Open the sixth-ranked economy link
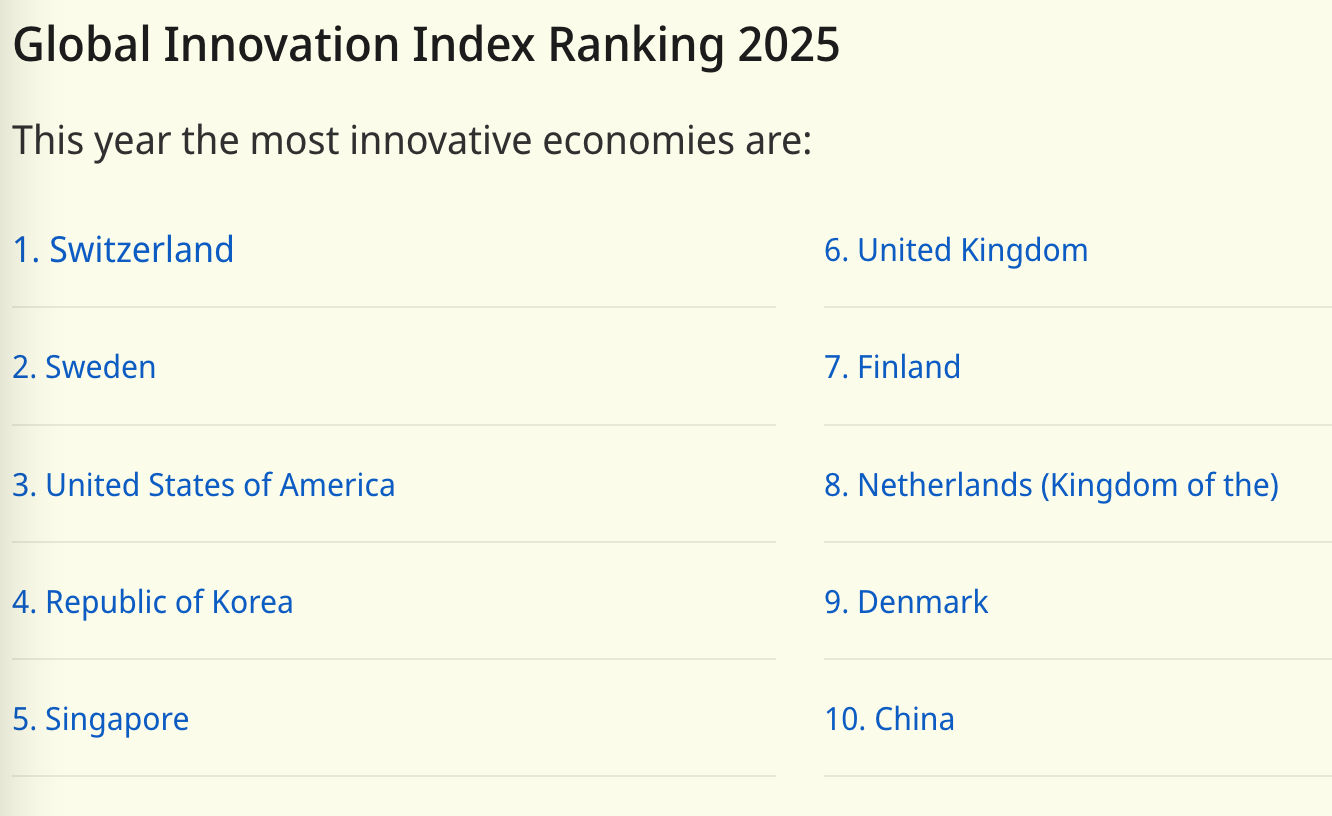The height and width of the screenshot is (816, 1332). tap(956, 250)
